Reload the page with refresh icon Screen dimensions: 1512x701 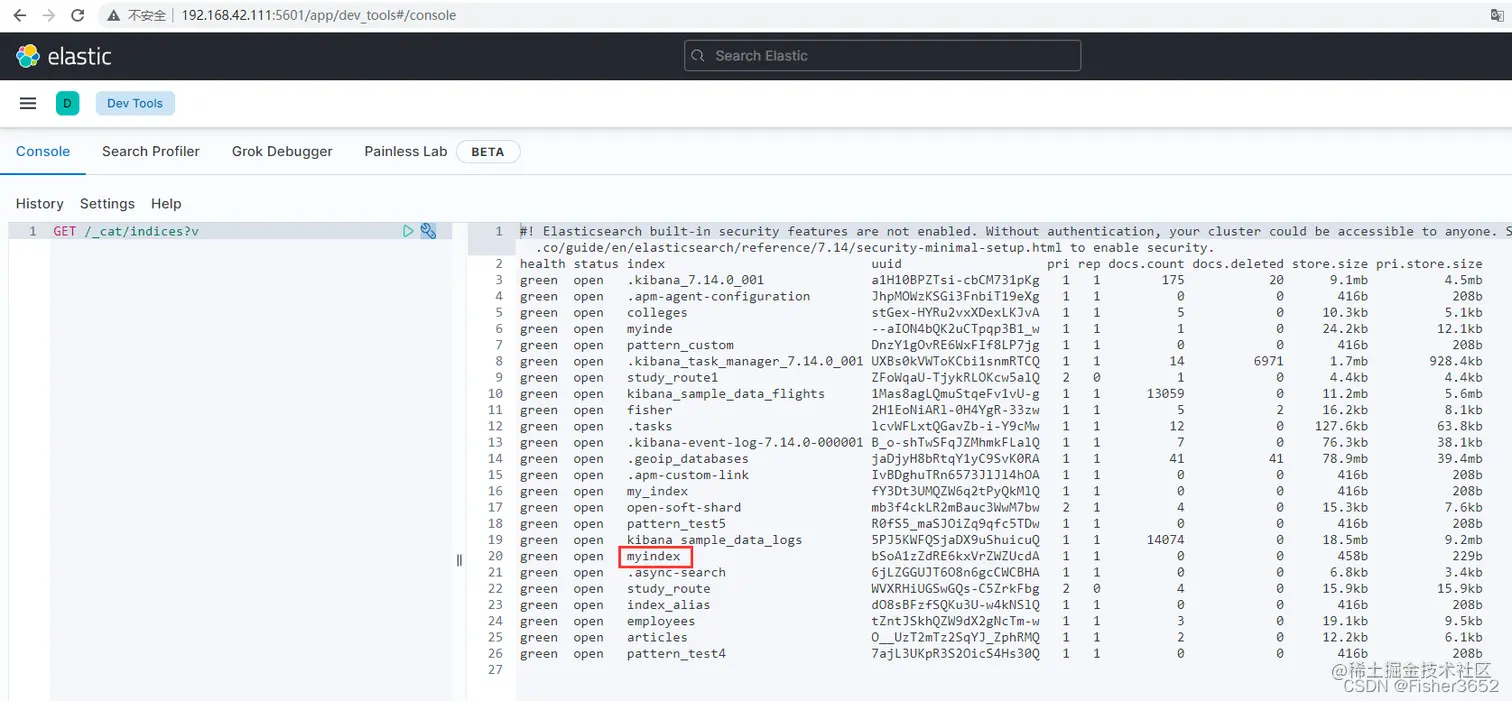78,16
